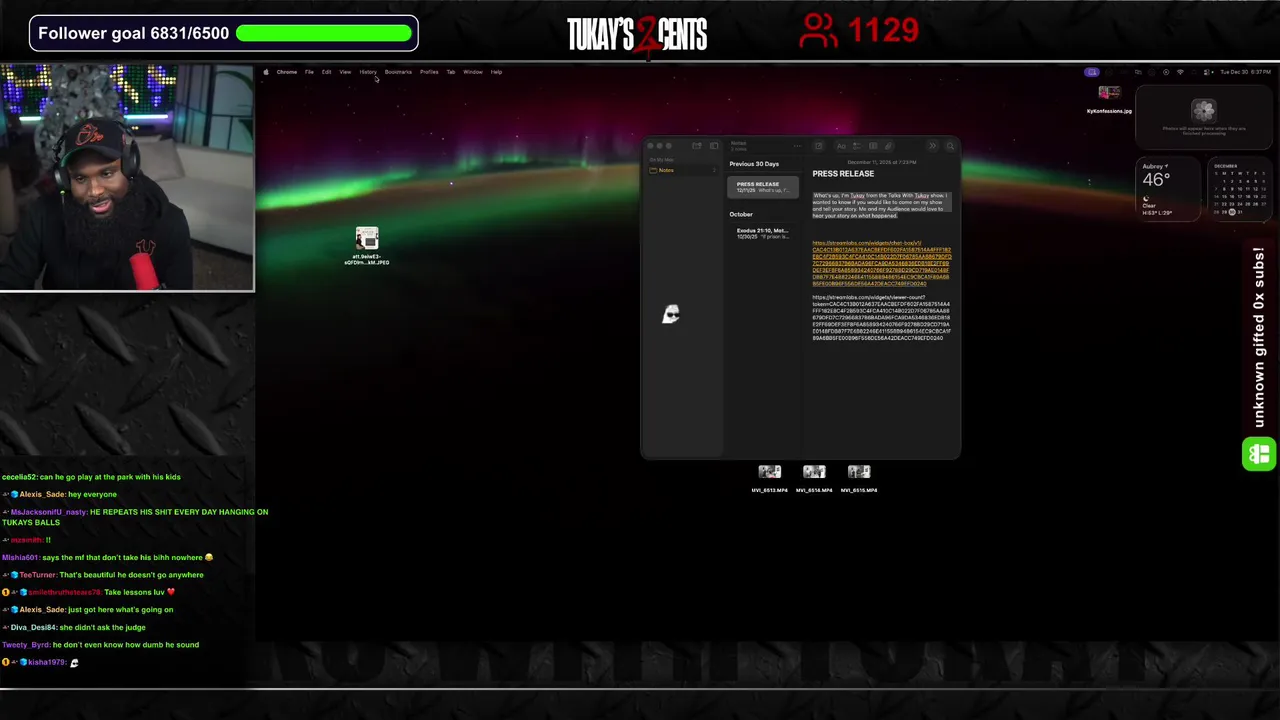Open the Profiles menu
The width and height of the screenshot is (1280, 720).
429,72
